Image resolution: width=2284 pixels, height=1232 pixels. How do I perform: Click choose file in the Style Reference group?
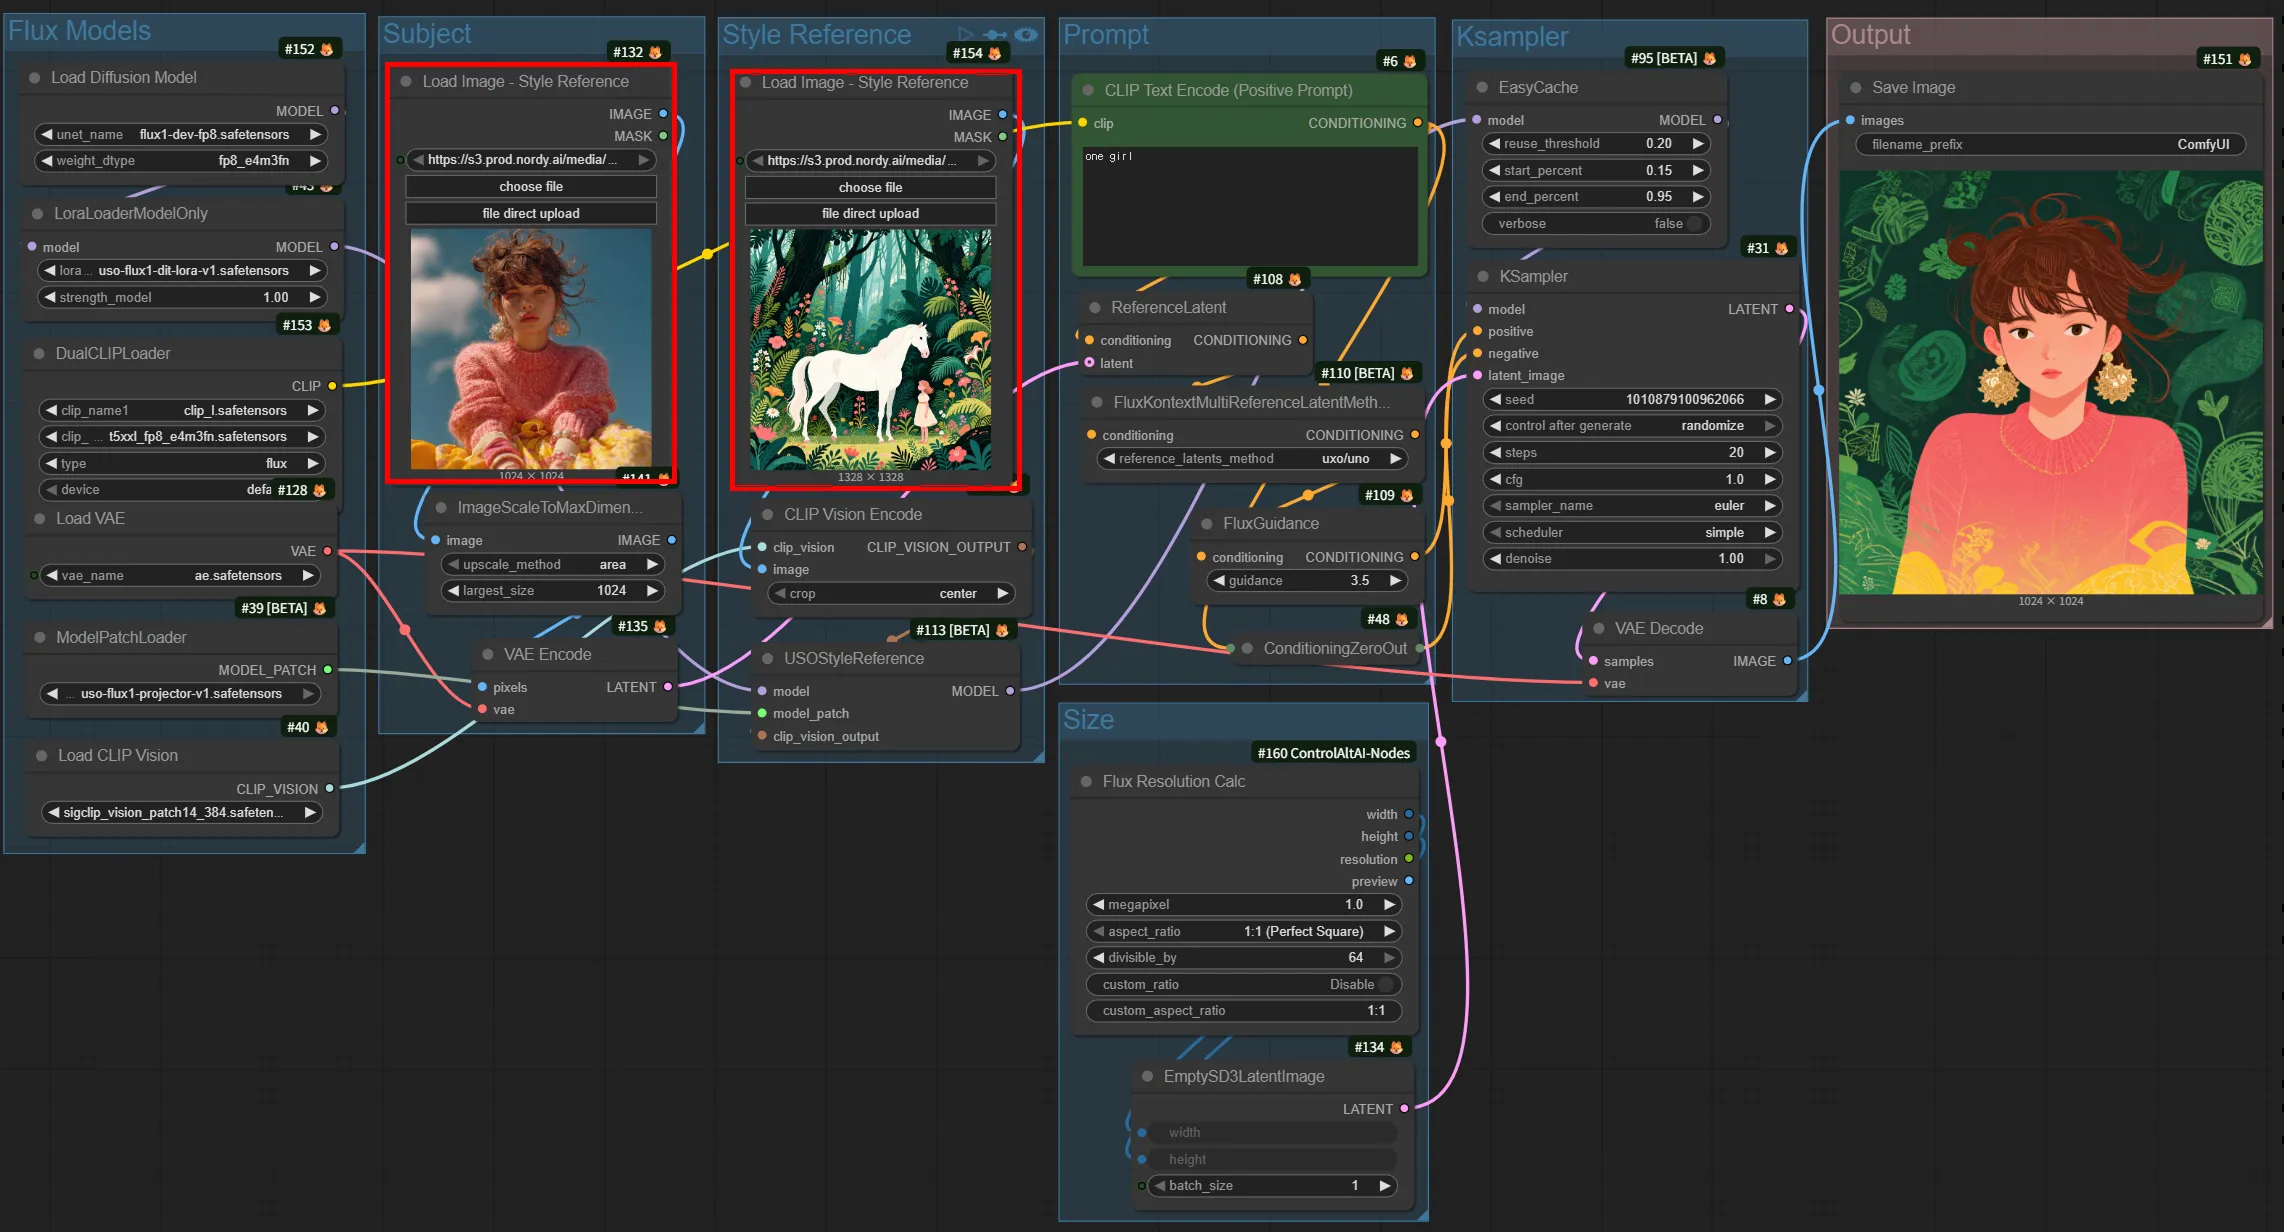870,188
